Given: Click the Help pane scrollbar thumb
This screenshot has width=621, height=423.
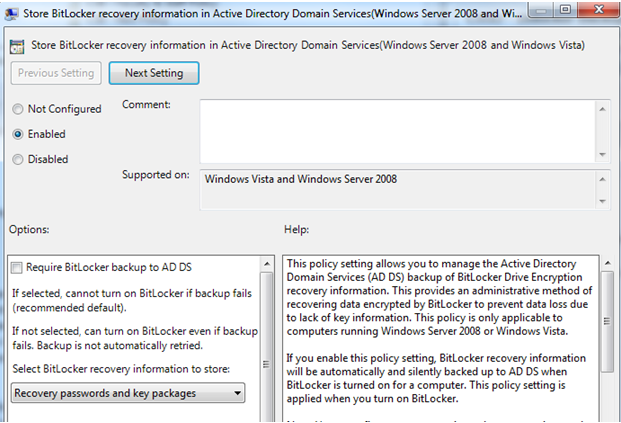Looking at the screenshot, I should pyautogui.click(x=607, y=321).
